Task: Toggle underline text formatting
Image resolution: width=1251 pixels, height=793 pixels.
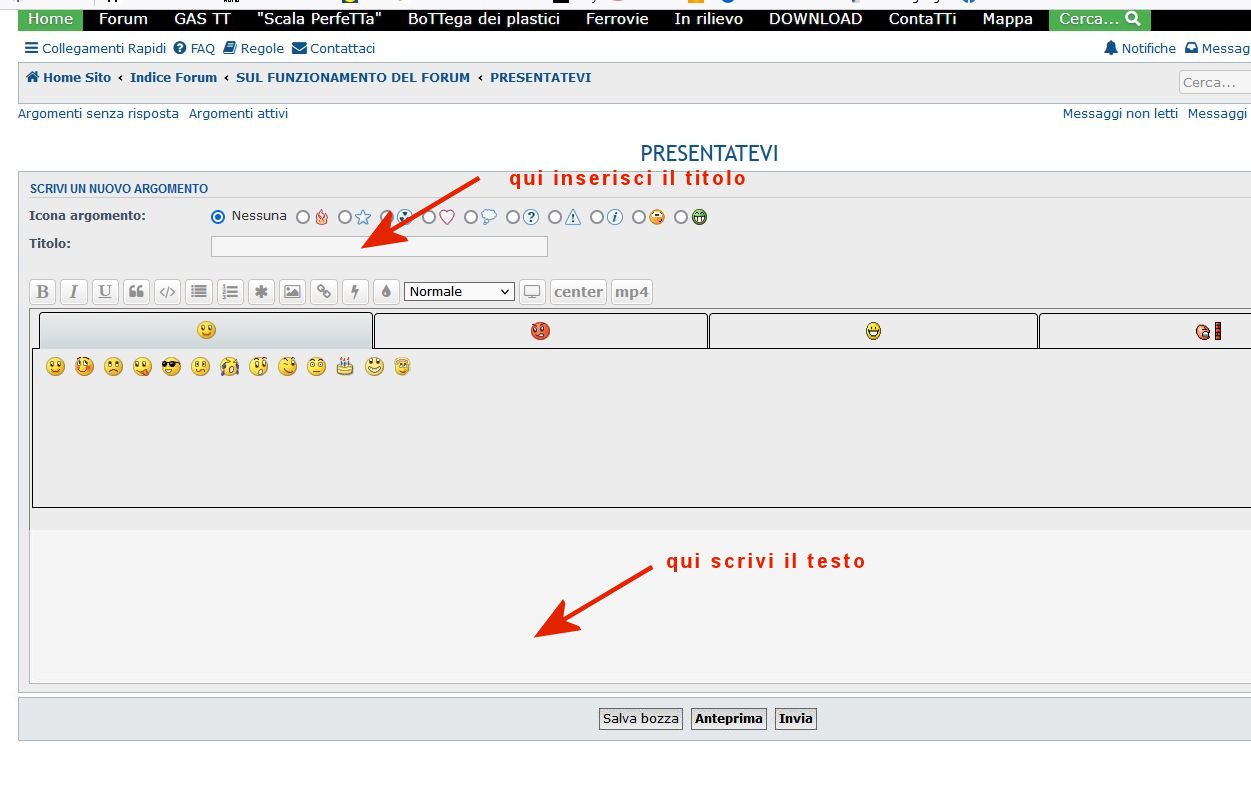Action: pos(104,292)
